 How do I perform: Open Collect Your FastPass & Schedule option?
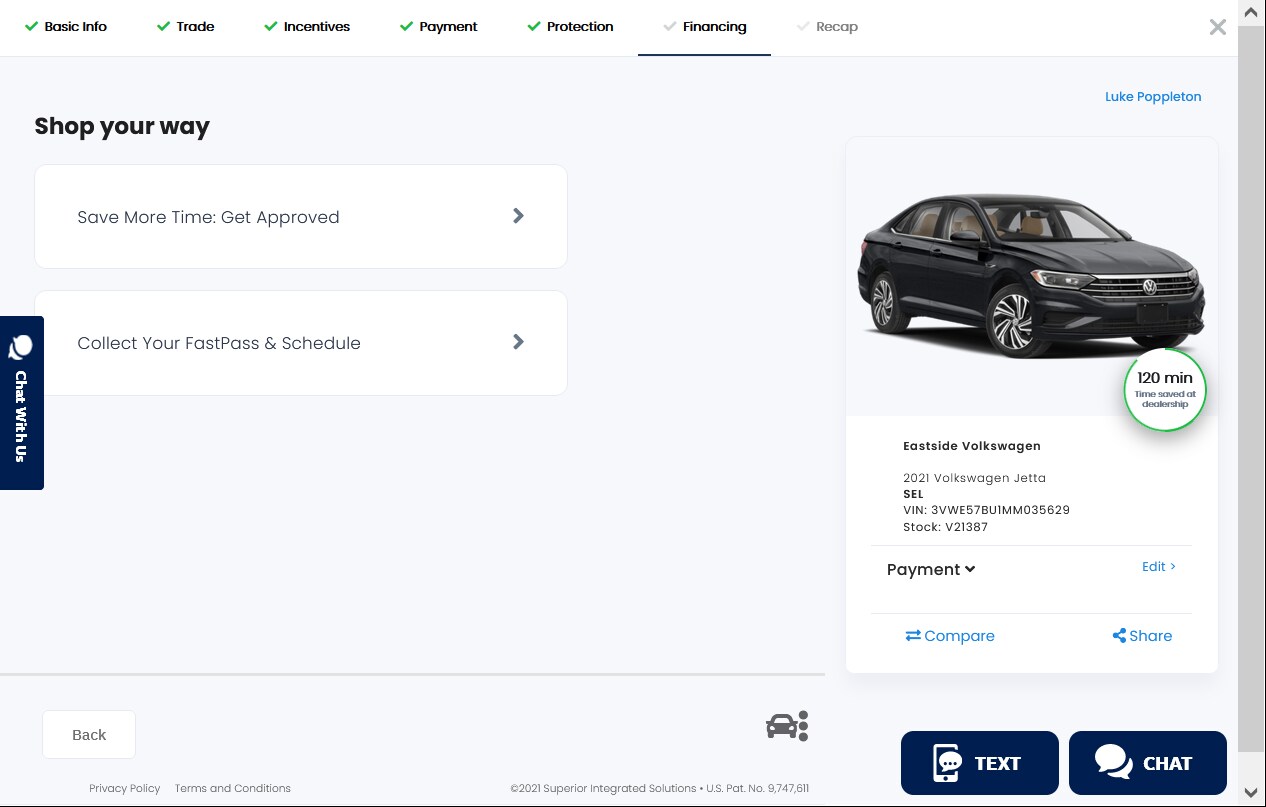click(x=301, y=343)
